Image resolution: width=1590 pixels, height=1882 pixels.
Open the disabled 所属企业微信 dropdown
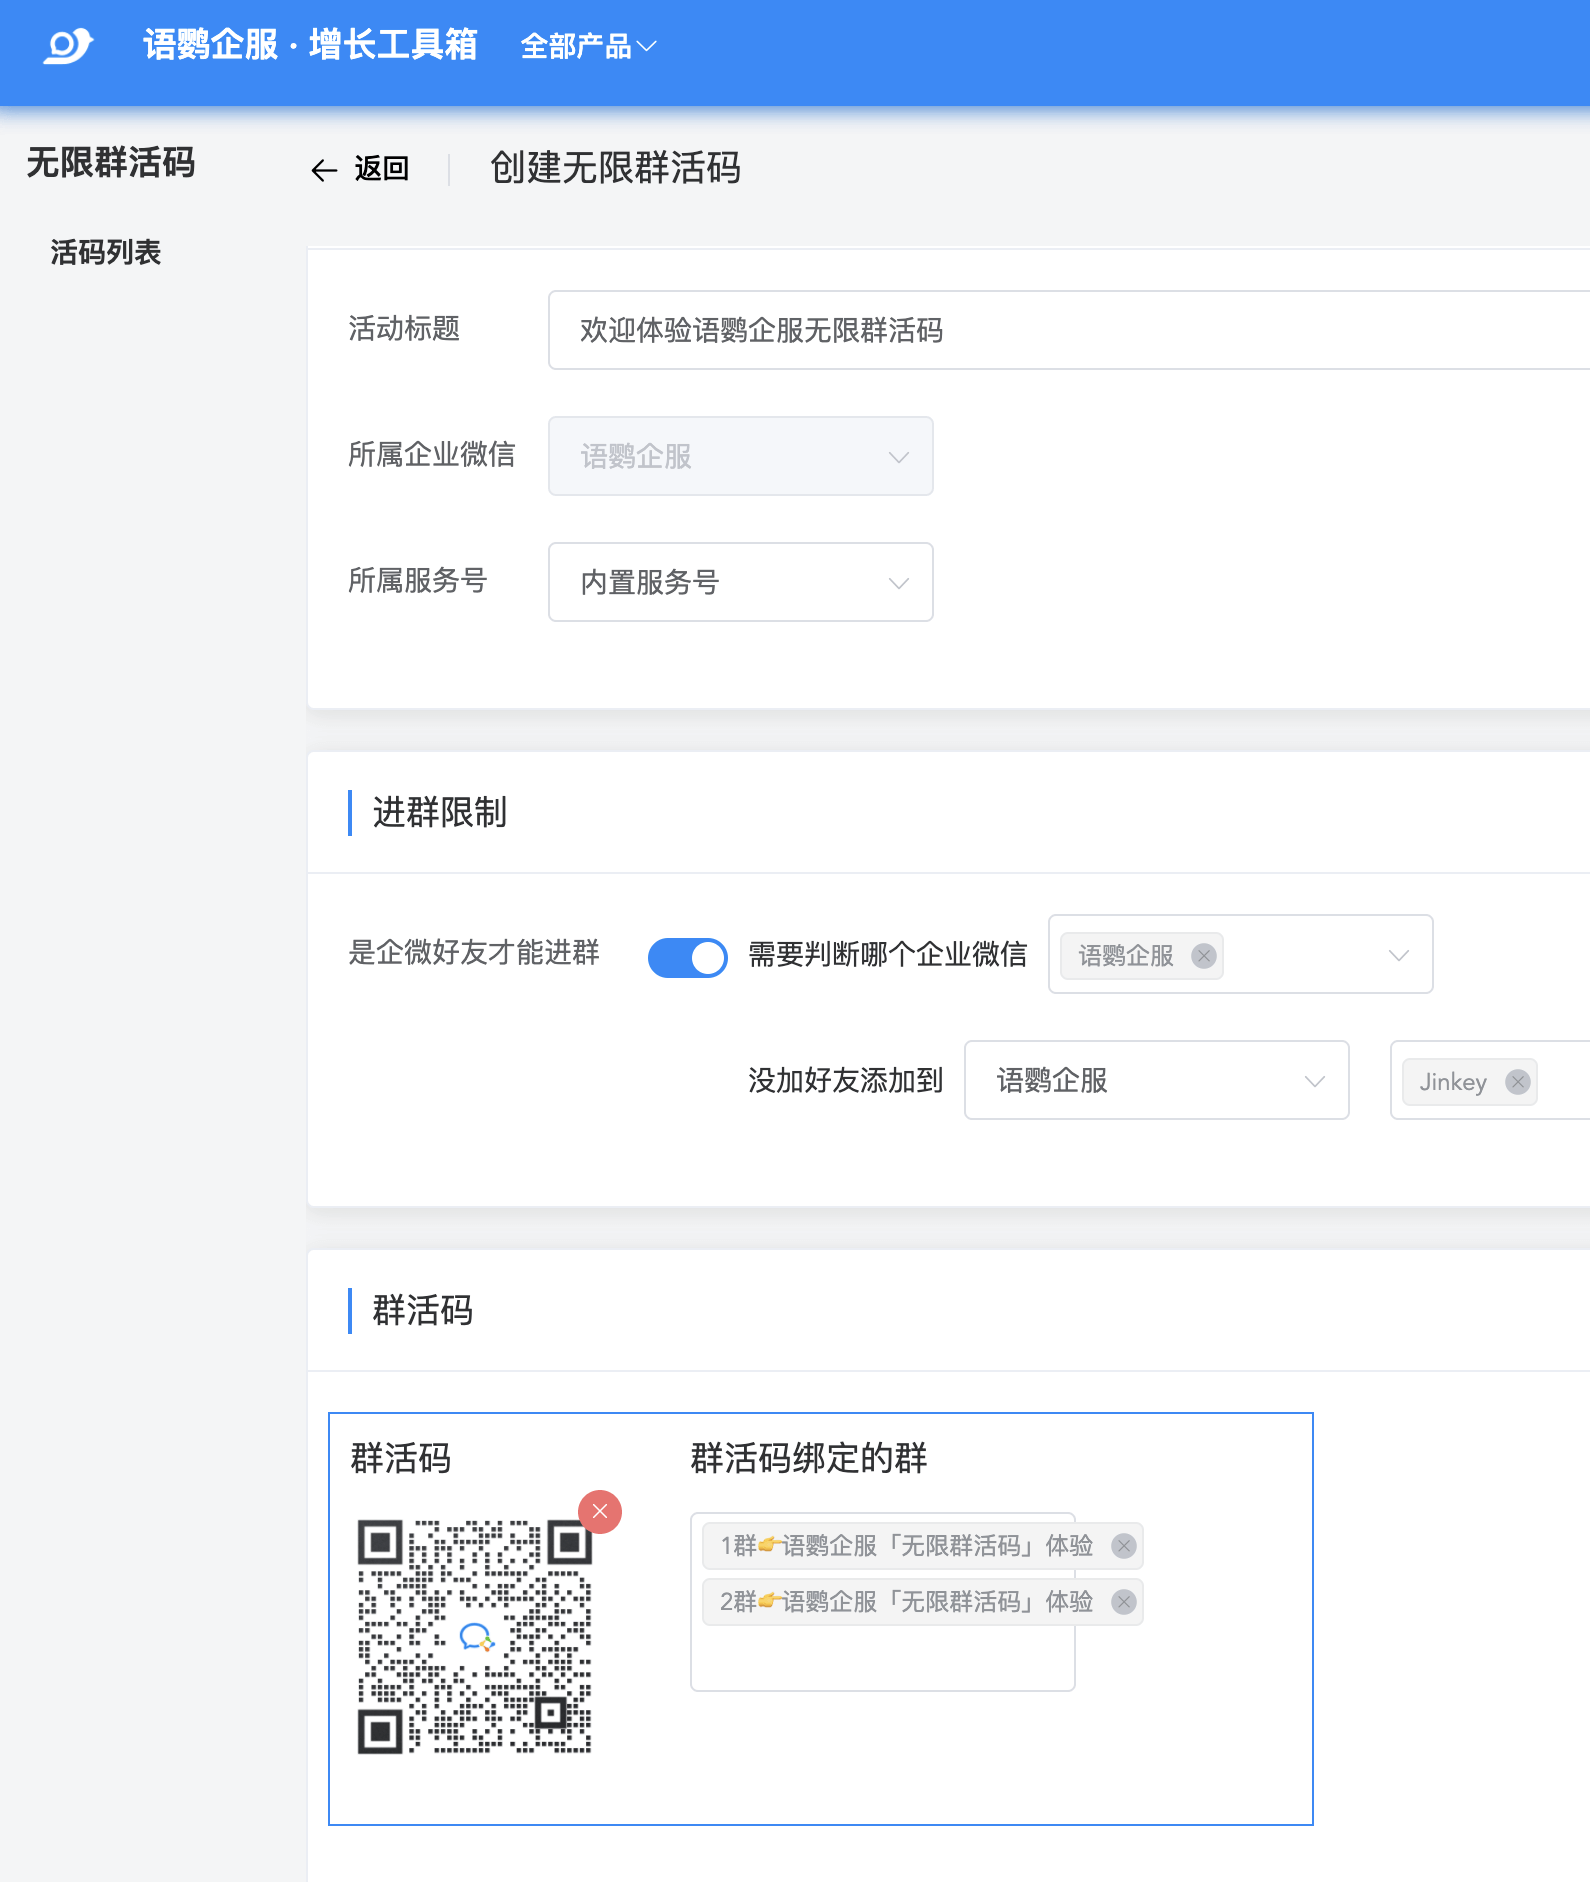point(740,456)
